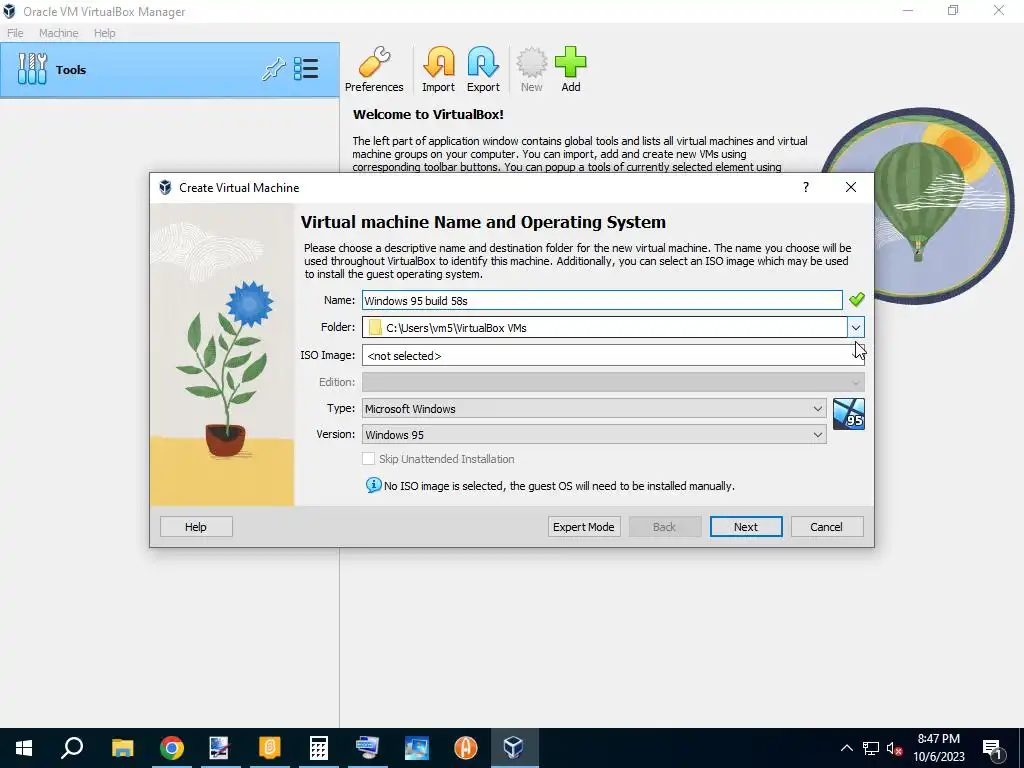Open the notification center icon
1024x768 pixels.
[x=993, y=748]
